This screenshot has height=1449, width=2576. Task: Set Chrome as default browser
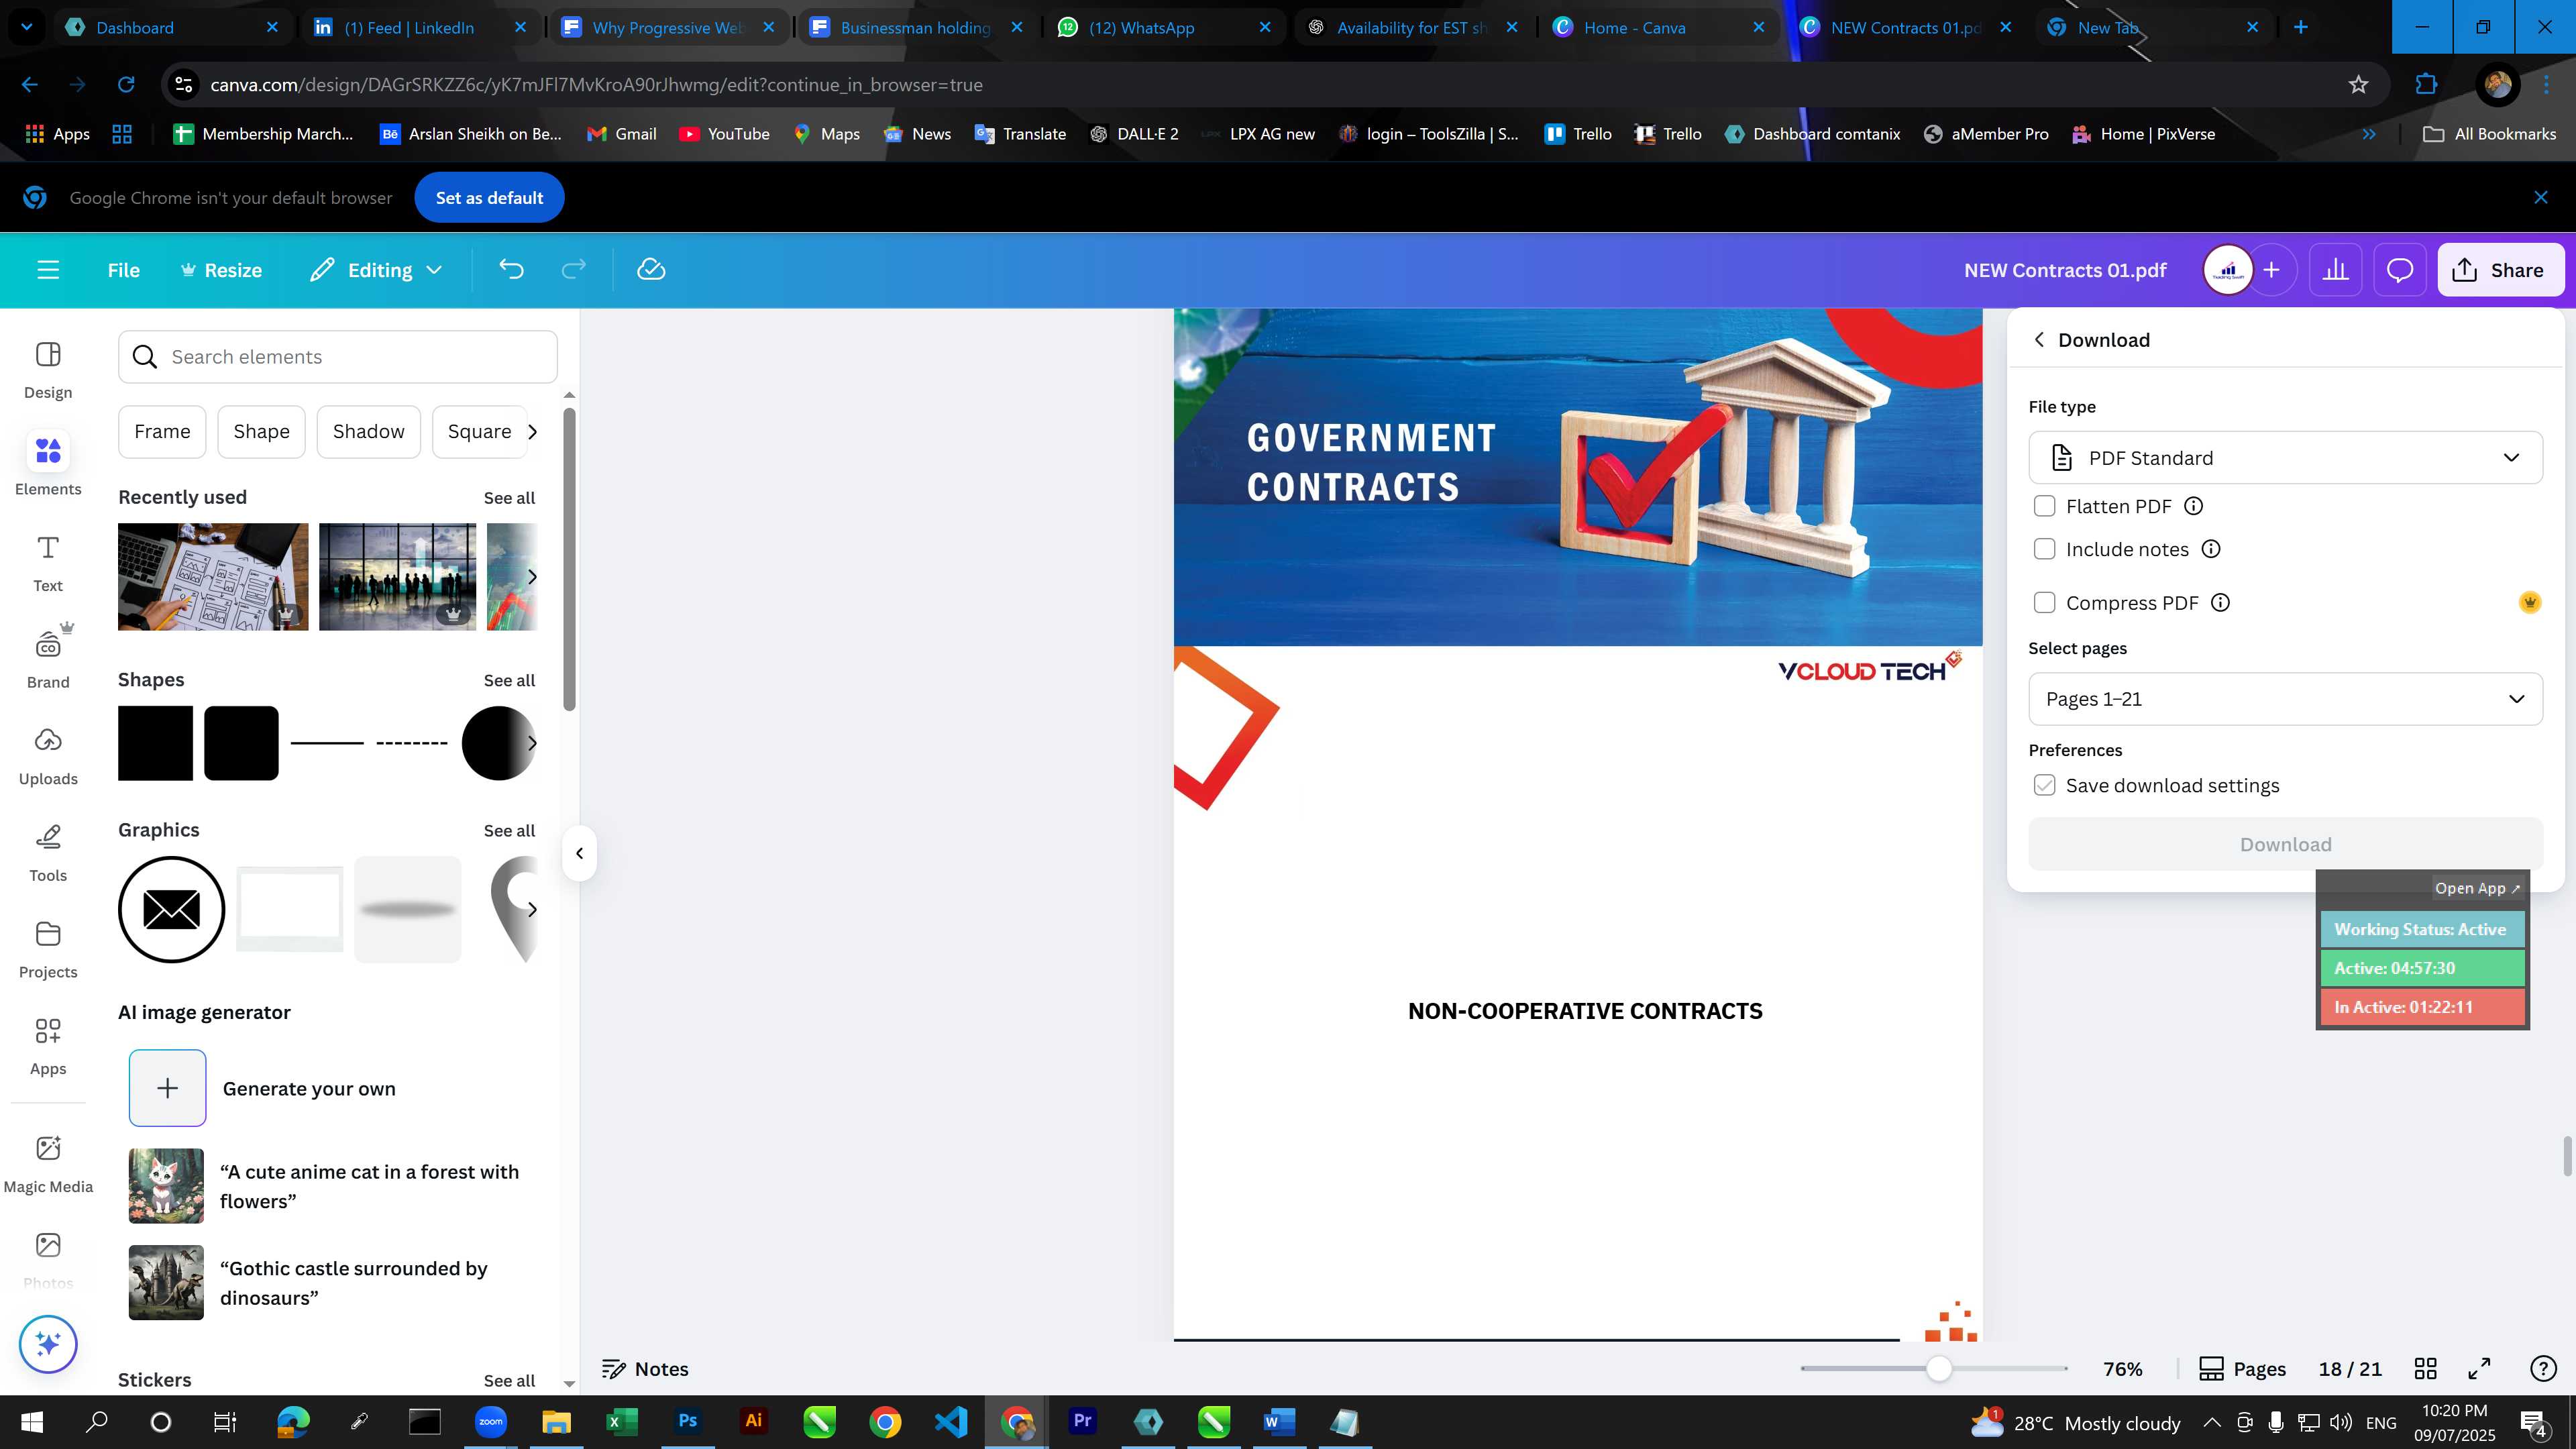(x=489, y=198)
